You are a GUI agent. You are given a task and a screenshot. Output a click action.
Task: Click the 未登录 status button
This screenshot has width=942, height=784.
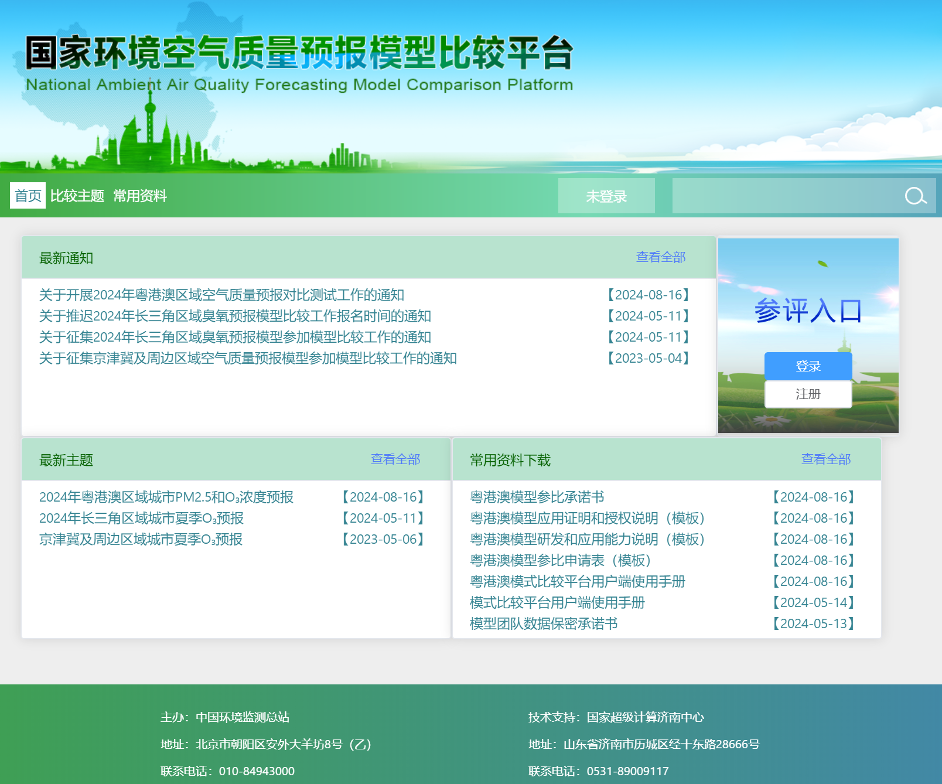coord(606,196)
